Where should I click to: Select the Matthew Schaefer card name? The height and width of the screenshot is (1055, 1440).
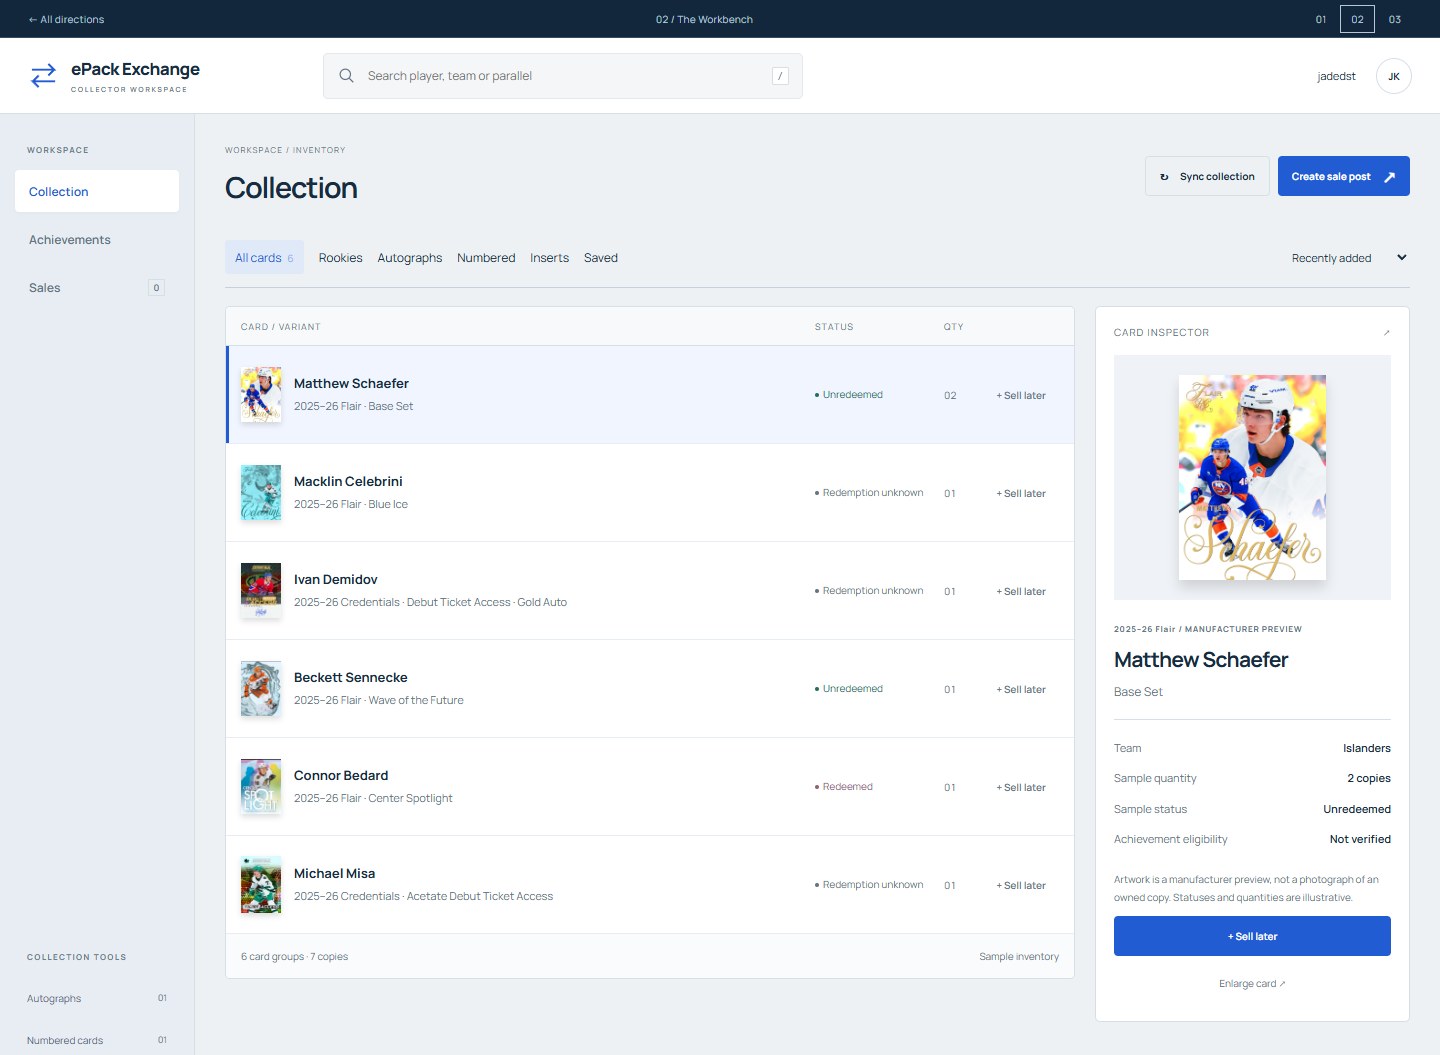click(351, 383)
